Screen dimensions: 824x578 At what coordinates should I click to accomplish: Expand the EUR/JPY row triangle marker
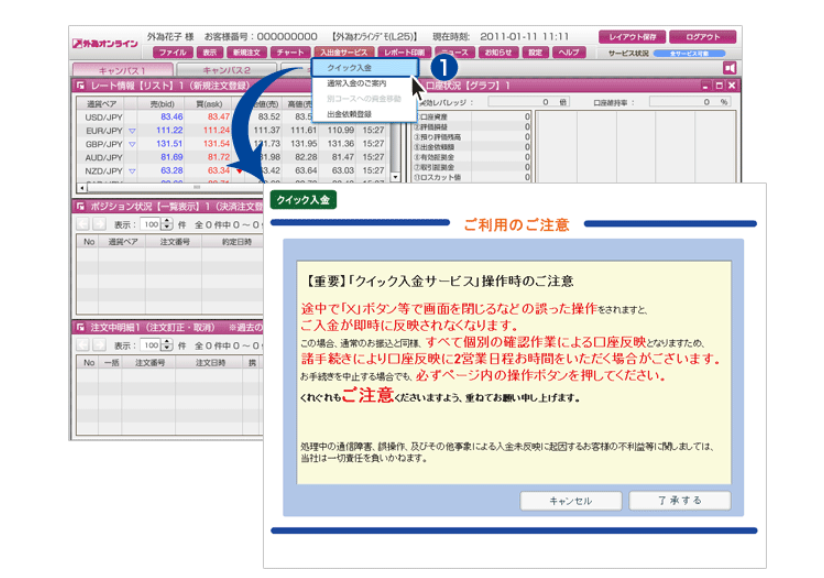(133, 130)
